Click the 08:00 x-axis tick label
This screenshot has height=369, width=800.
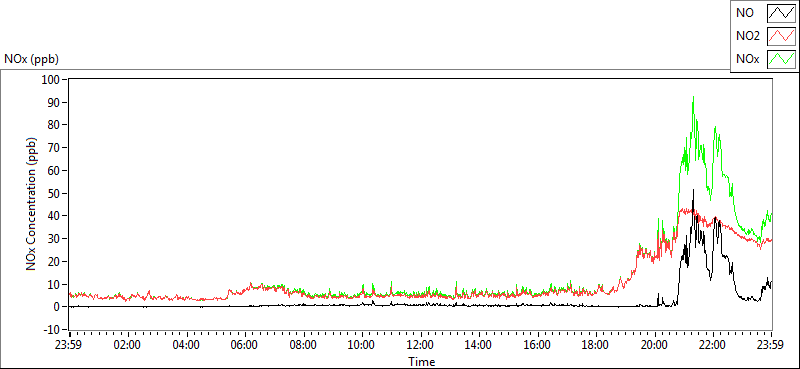tap(303, 344)
